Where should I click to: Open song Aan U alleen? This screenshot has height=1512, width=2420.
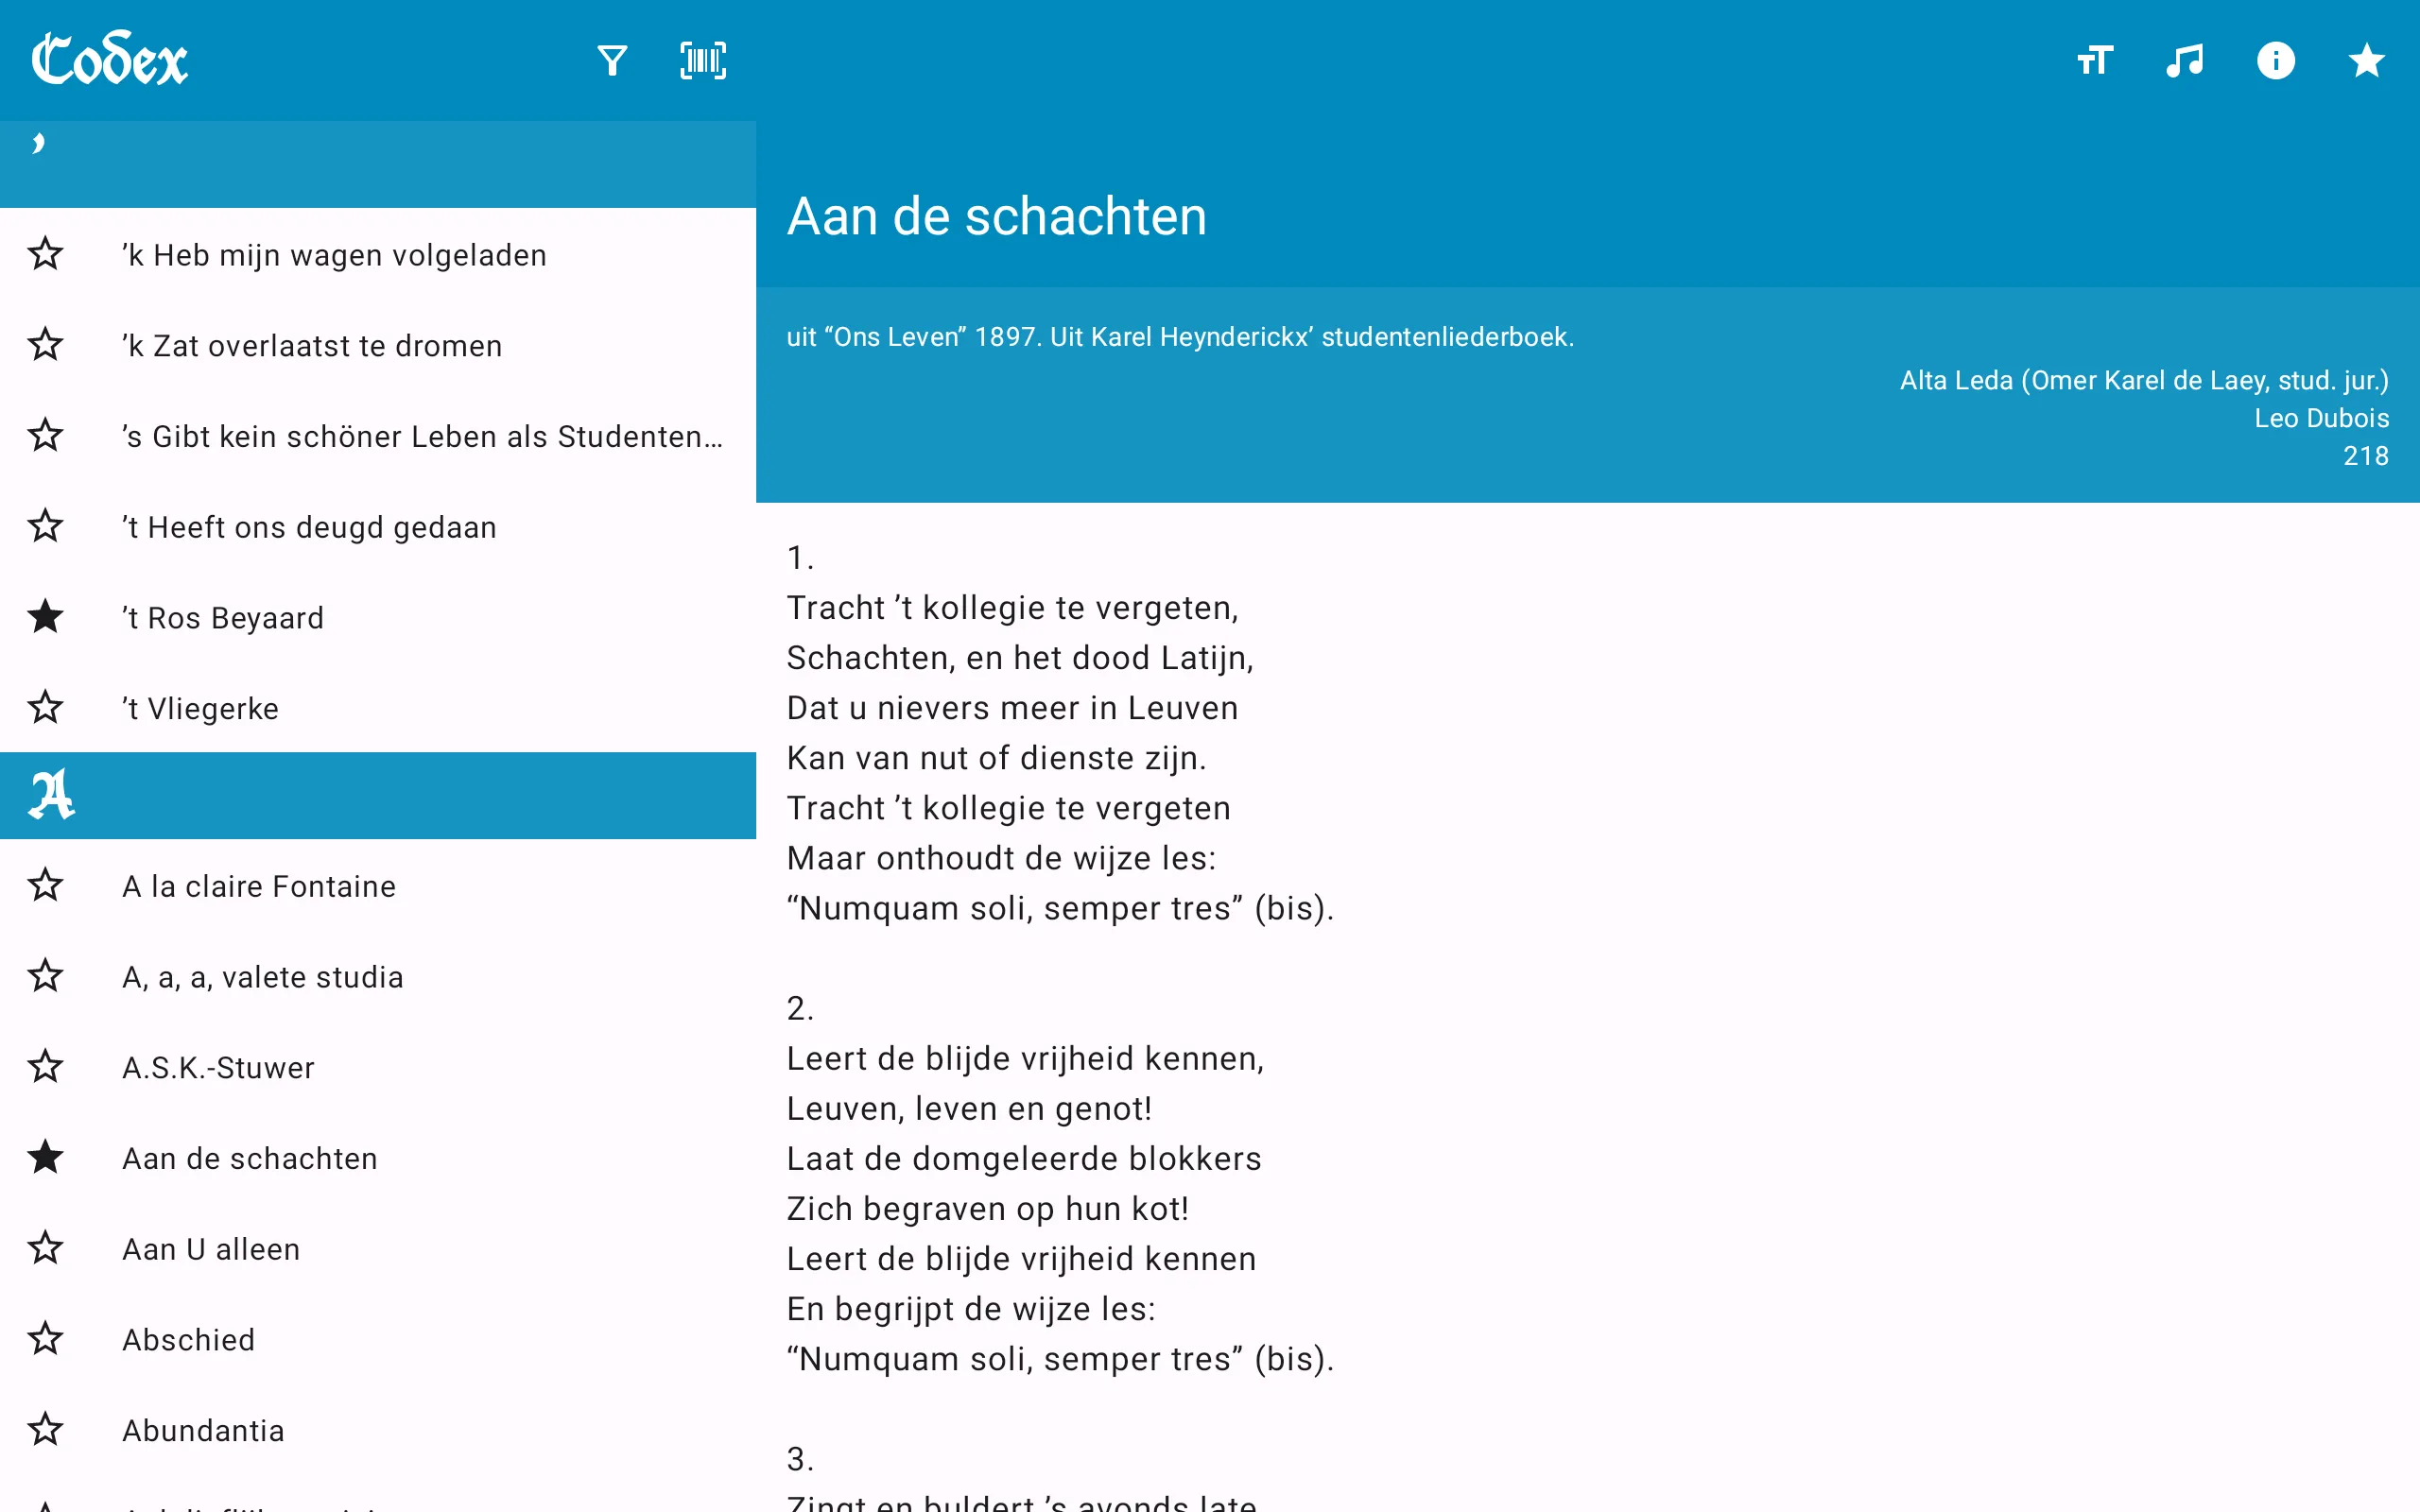click(211, 1249)
